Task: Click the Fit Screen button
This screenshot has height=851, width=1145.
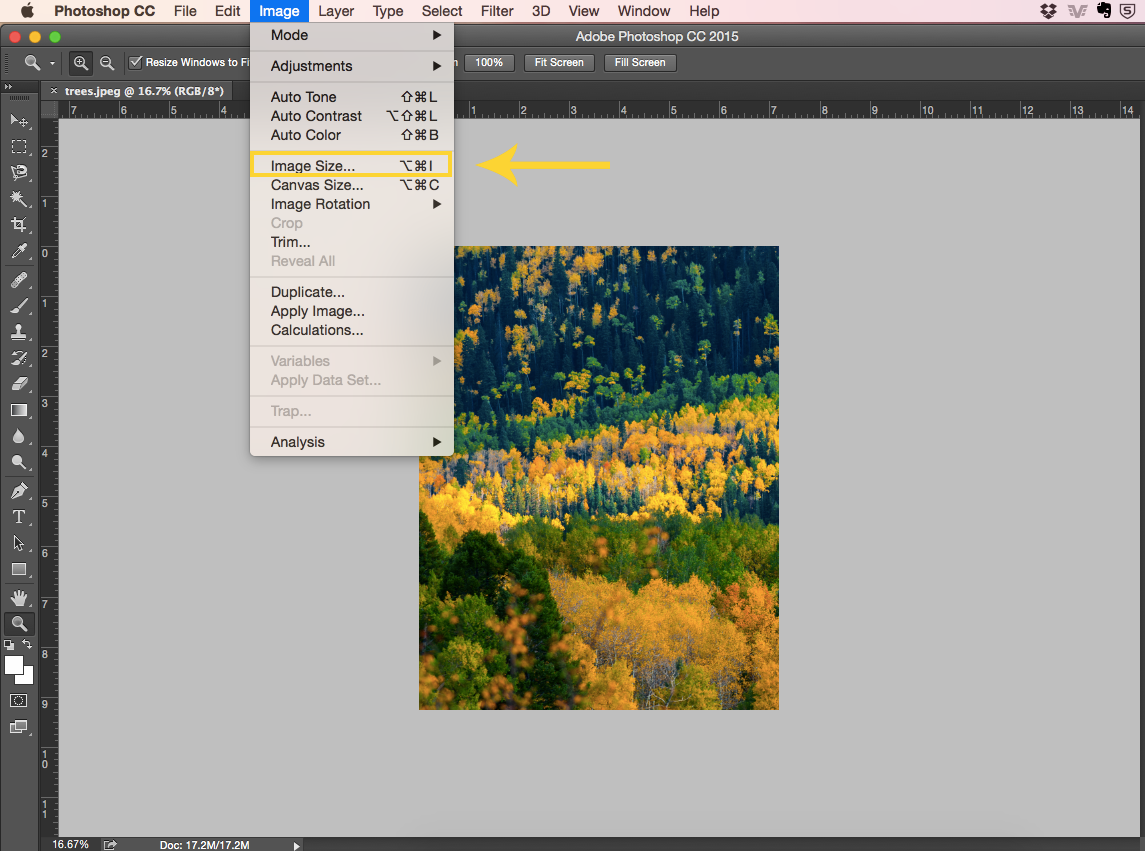Action: pos(559,62)
